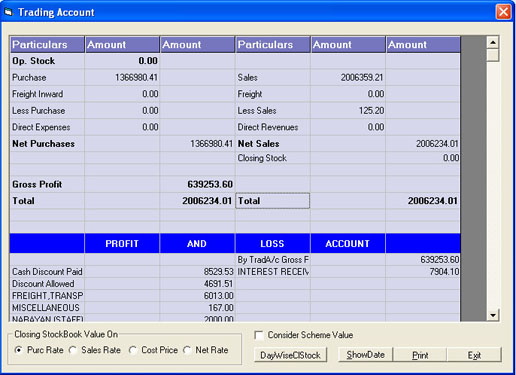The width and height of the screenshot is (516, 375).
Task: Click the Gross Profit label
Action: pos(37,184)
